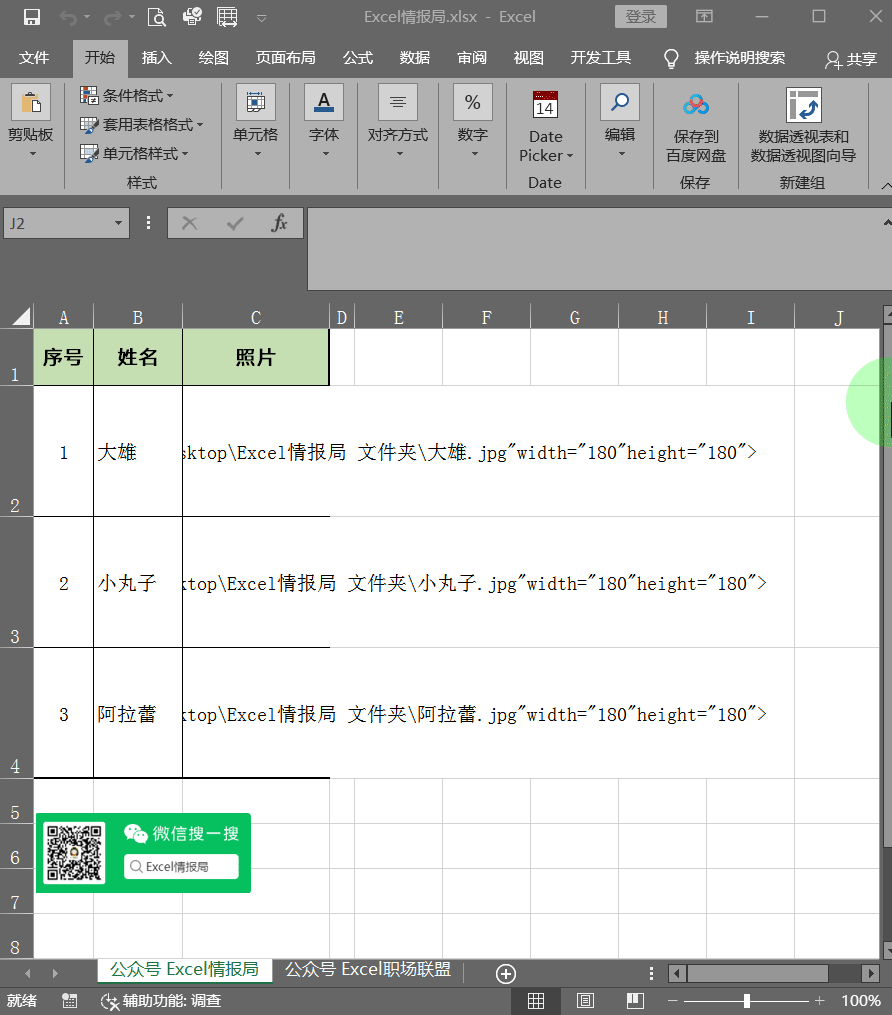
Task: Click the cell containing 大雄
Action: 138,452
